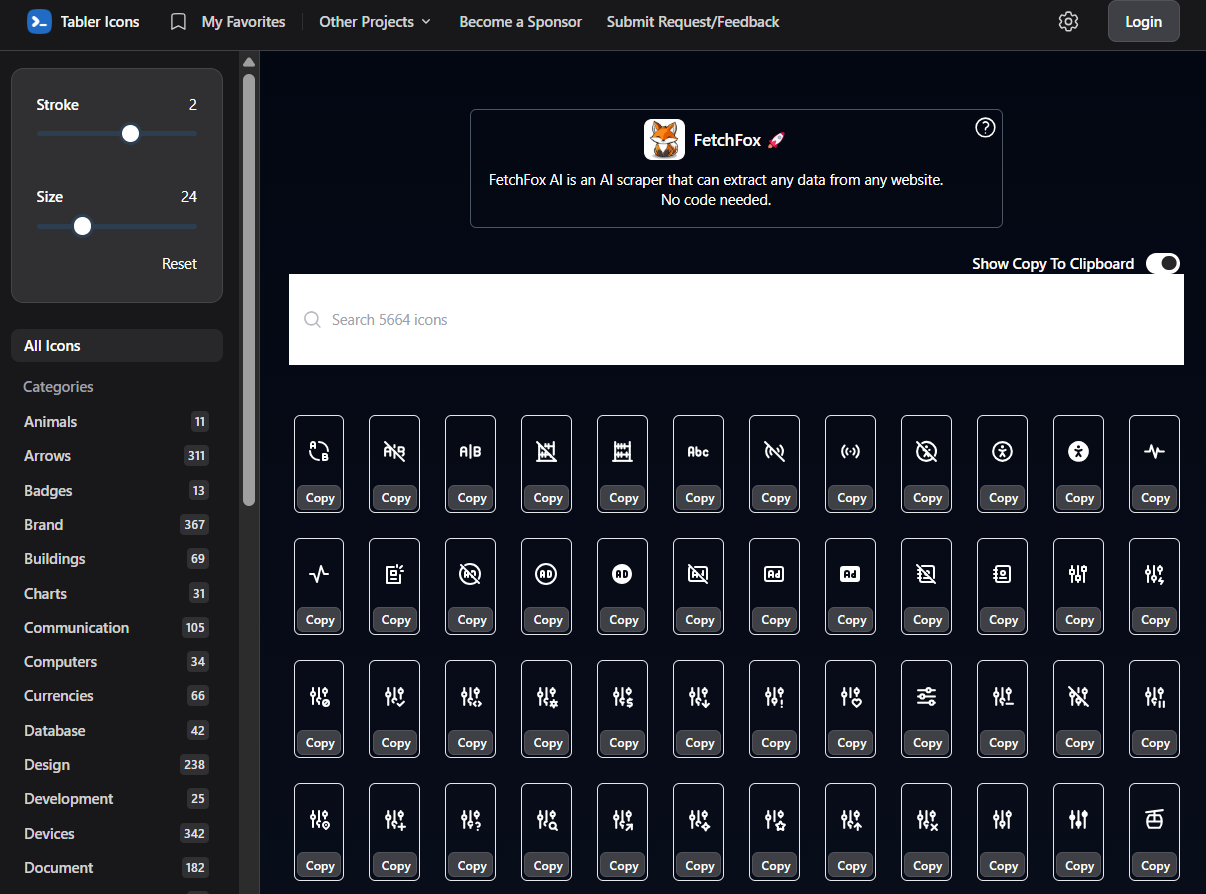Image resolution: width=1206 pixels, height=894 pixels.
Task: Toggle Show Copy To Clipboard switch
Action: (1163, 263)
